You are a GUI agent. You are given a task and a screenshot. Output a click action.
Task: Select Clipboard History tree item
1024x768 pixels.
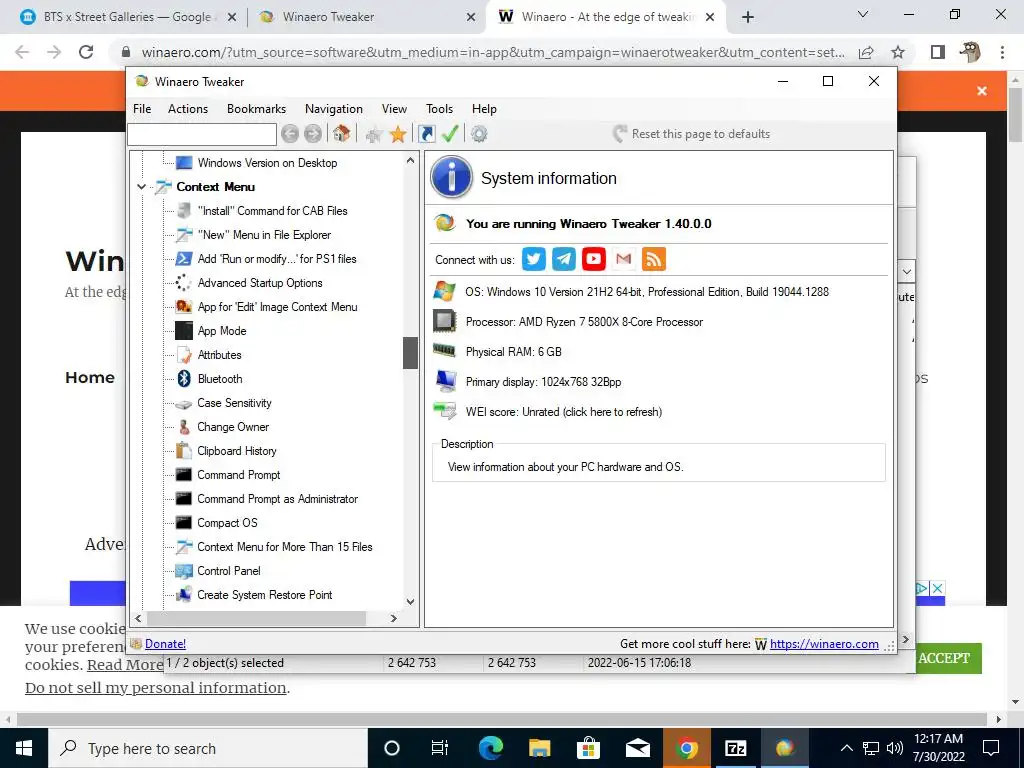(x=236, y=451)
